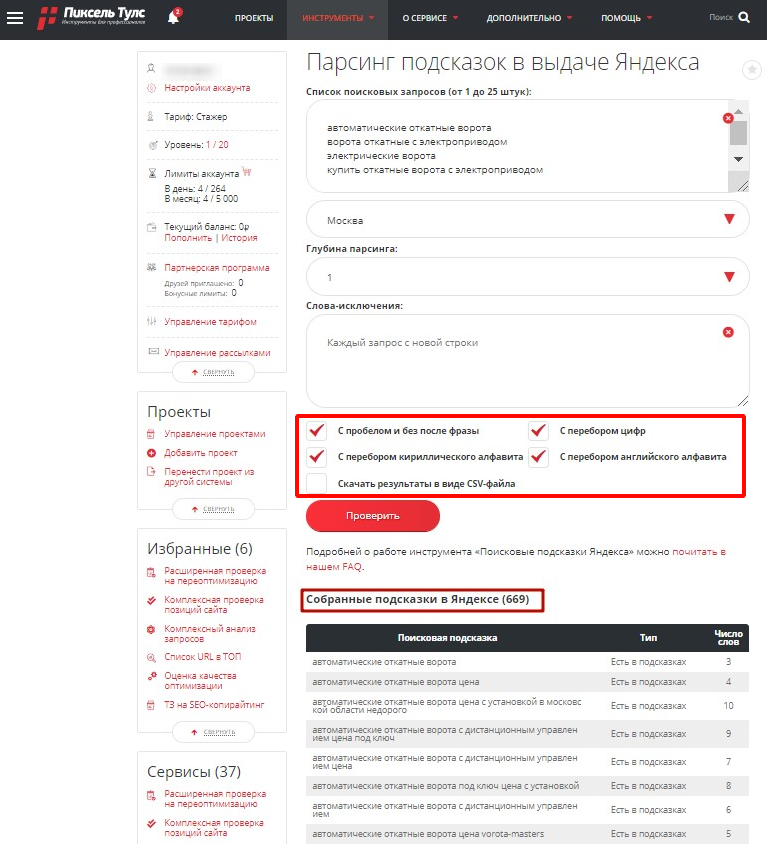Image resolution: width=767 pixels, height=844 pixels.
Task: Click the Тип column header
Action: [648, 637]
